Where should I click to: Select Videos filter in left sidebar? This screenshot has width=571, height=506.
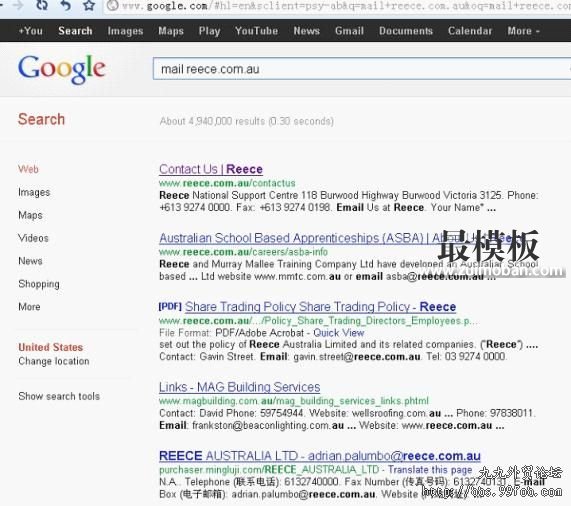point(33,238)
